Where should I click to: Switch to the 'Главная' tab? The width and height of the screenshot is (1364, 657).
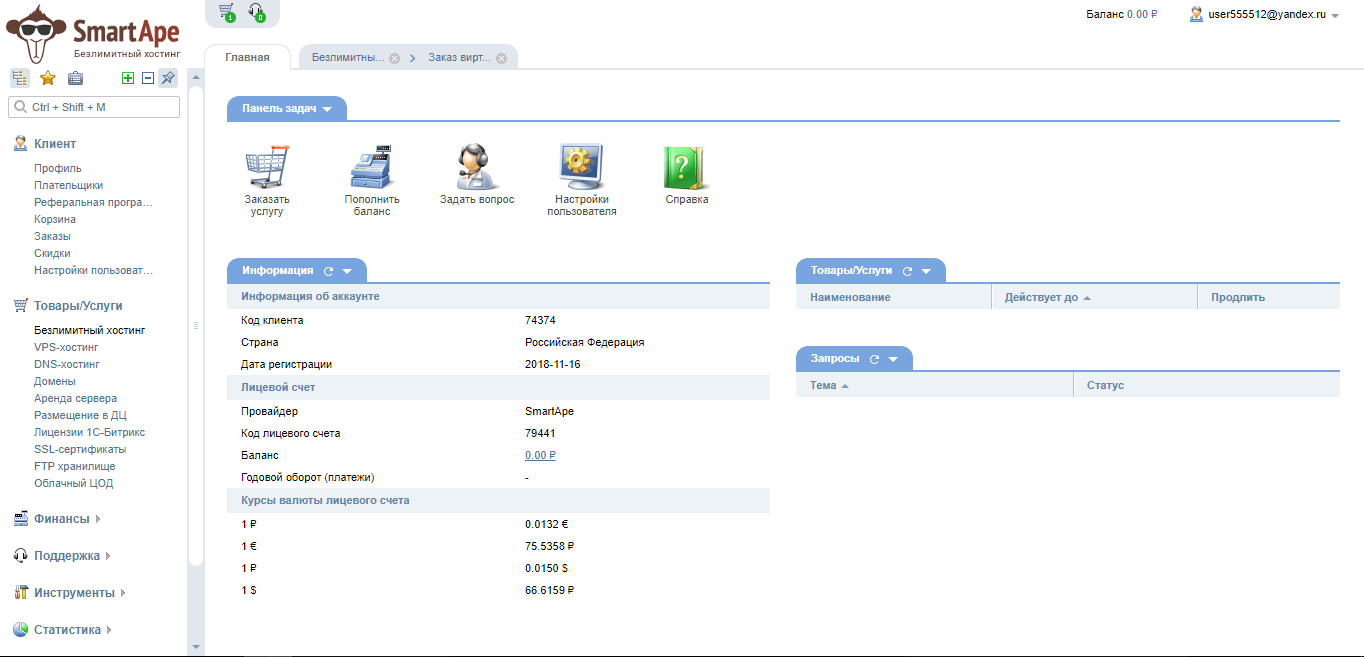click(247, 57)
